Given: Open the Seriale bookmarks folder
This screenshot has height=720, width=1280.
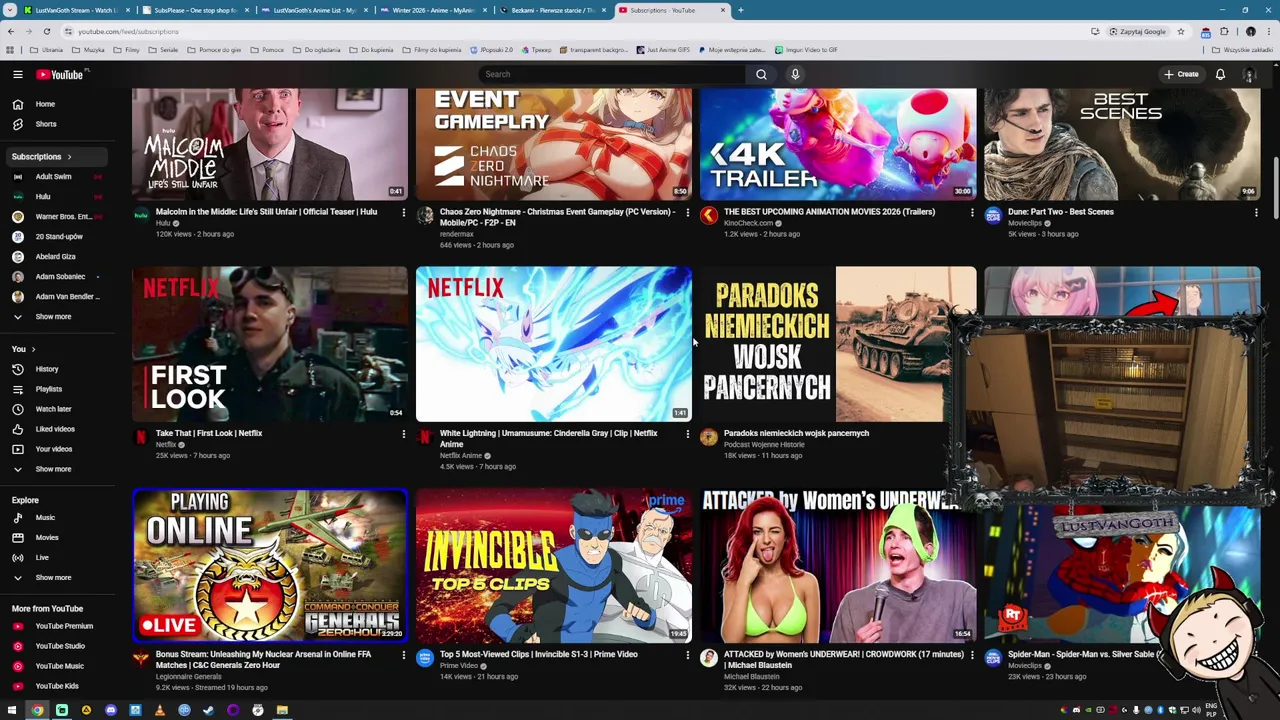Looking at the screenshot, I should [164, 49].
